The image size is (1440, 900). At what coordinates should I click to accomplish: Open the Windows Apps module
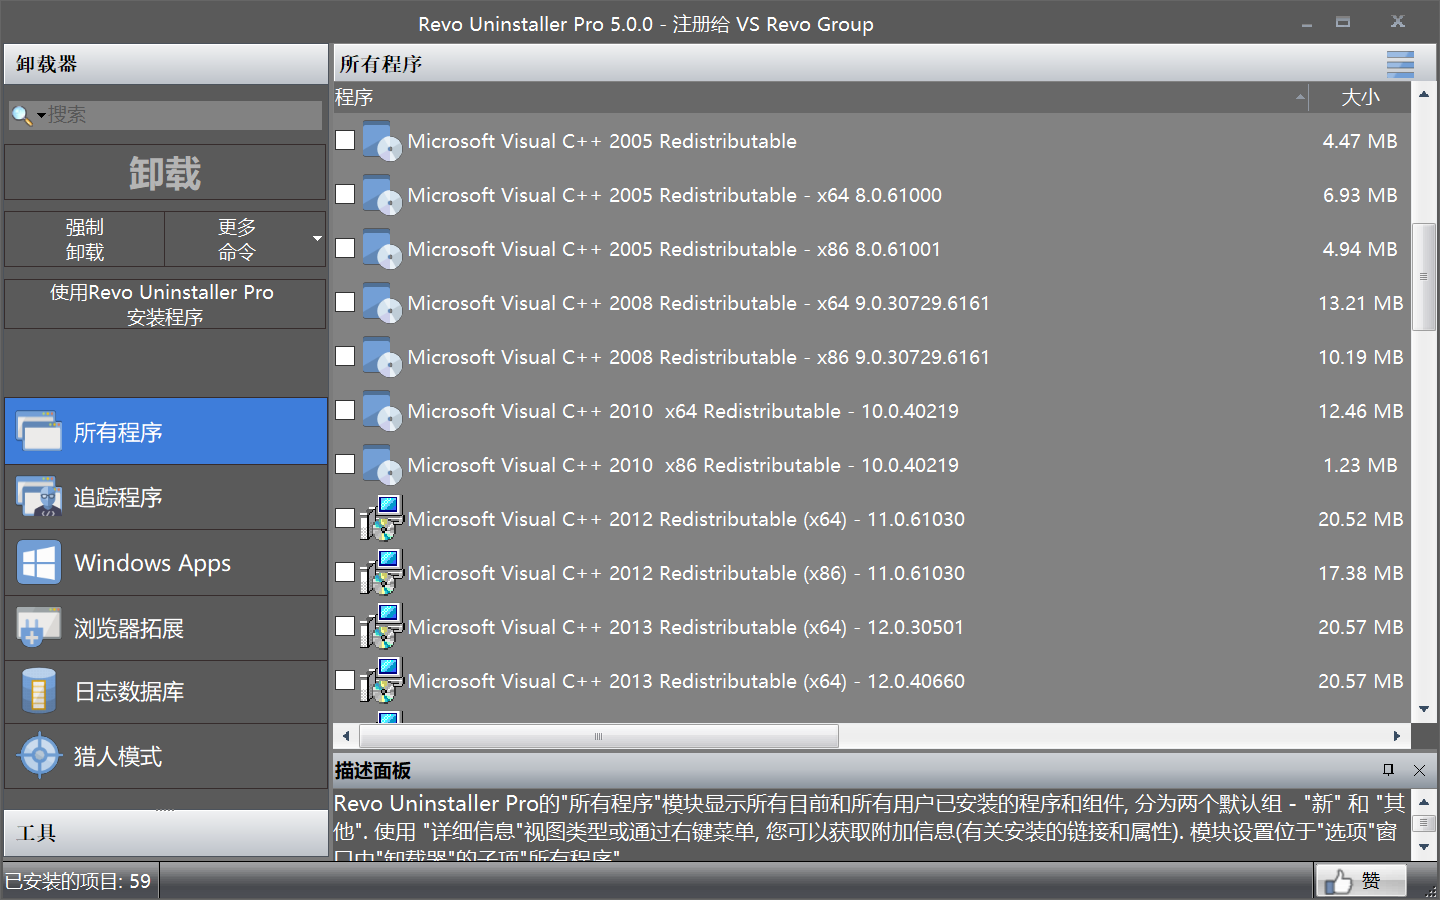(x=166, y=563)
